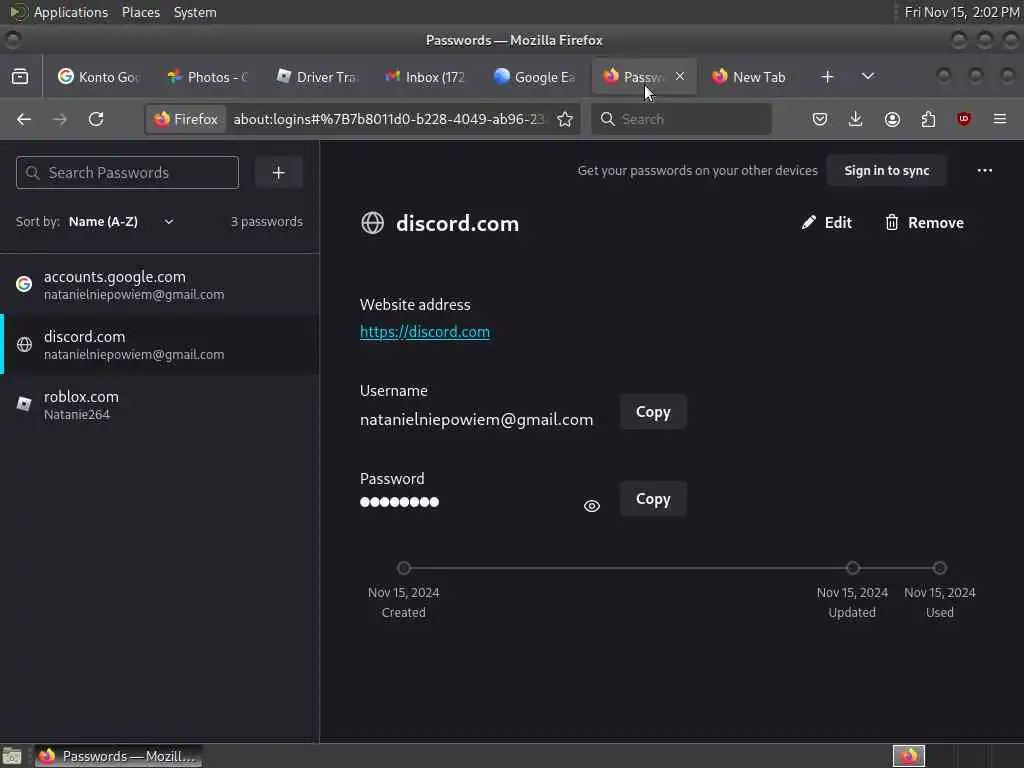Select the discord.com login entry

click(x=160, y=344)
